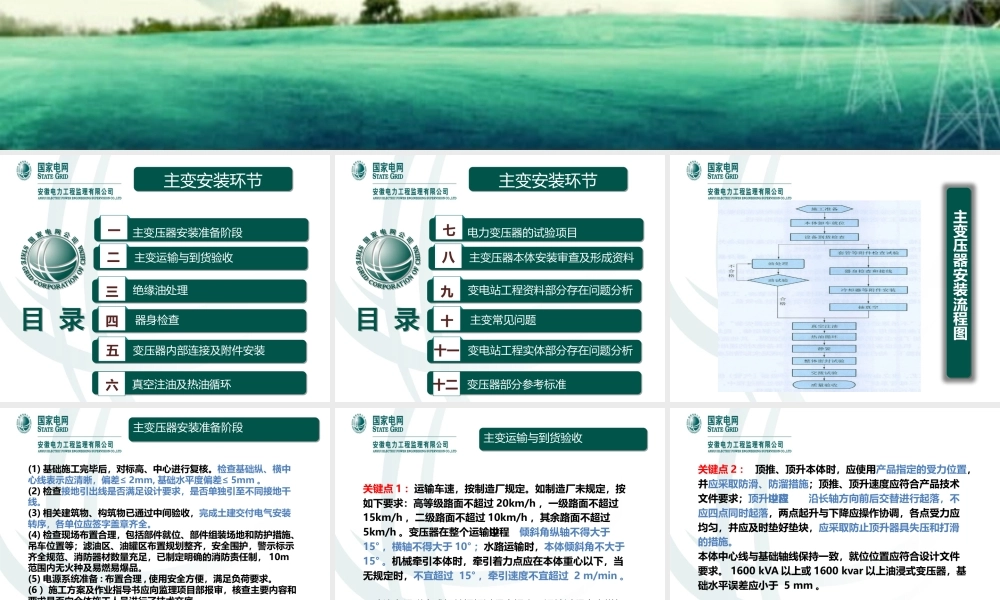Select the 油试验 decision diamond in the flowchart

coord(777,280)
